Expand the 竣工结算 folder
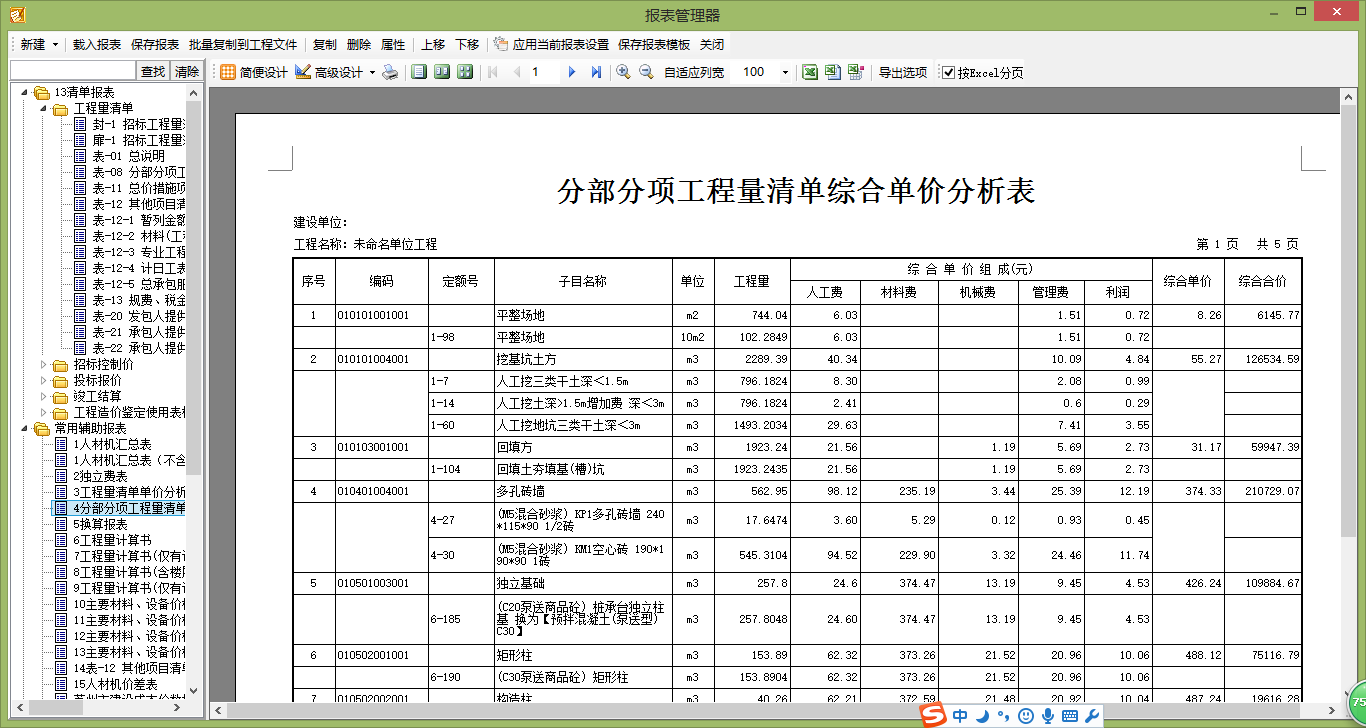 (43, 396)
